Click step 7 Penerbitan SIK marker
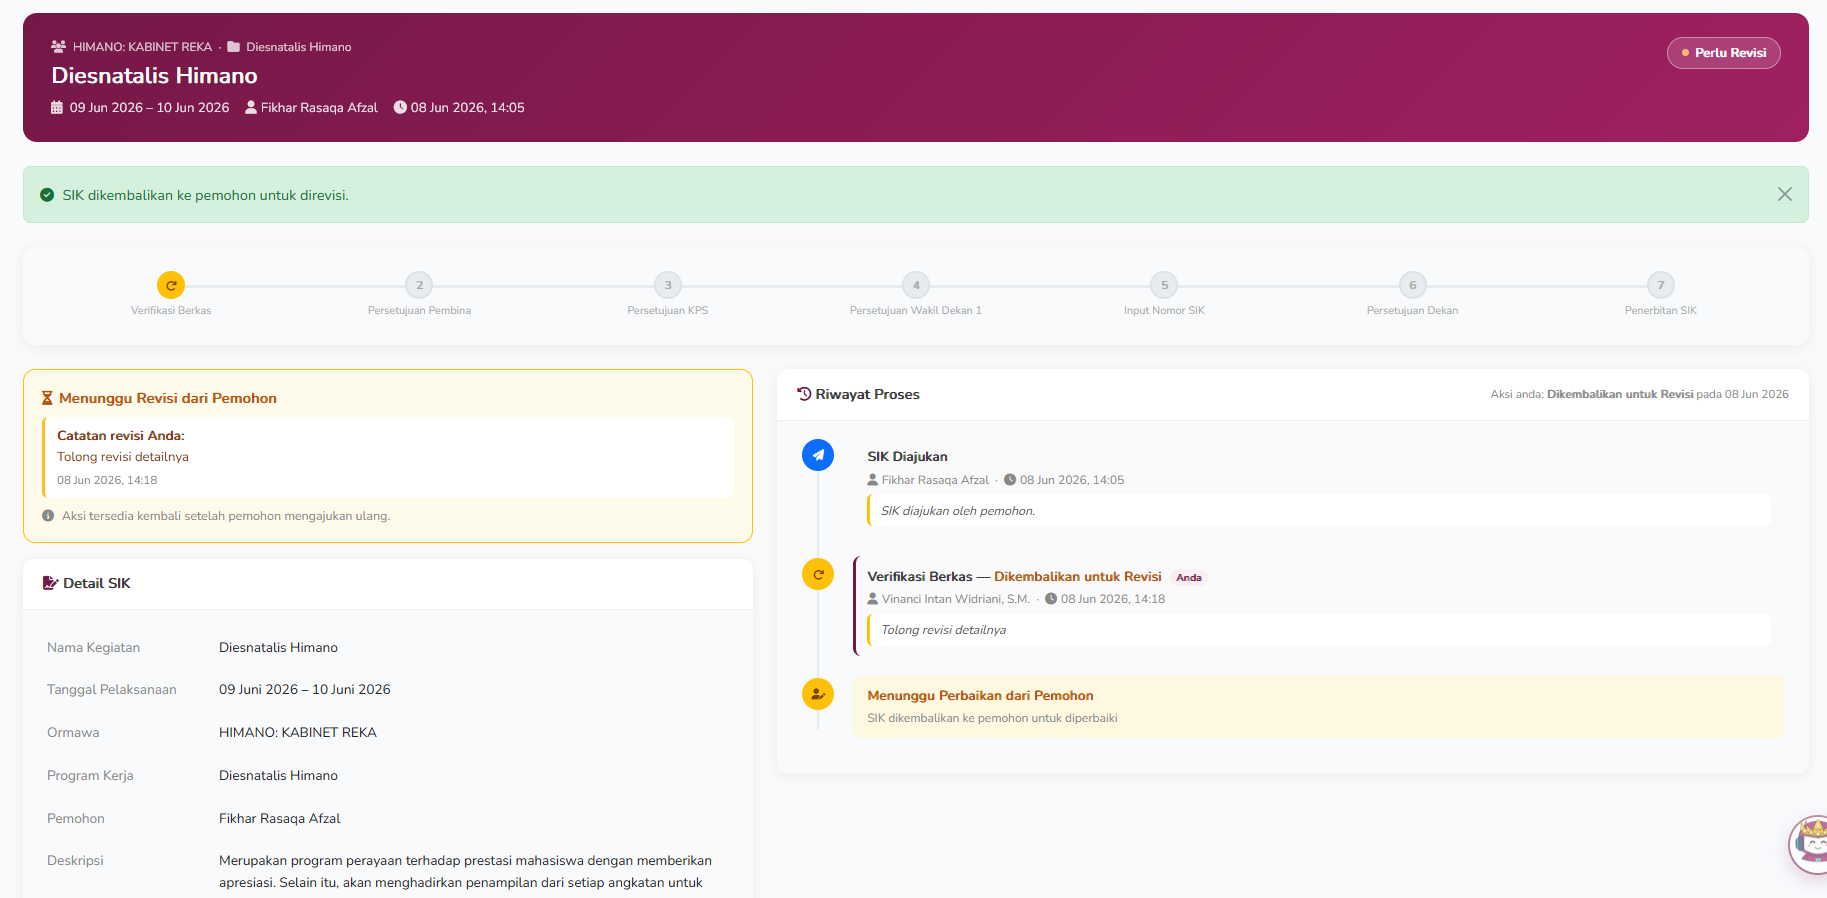The image size is (1827, 898). (x=1661, y=285)
